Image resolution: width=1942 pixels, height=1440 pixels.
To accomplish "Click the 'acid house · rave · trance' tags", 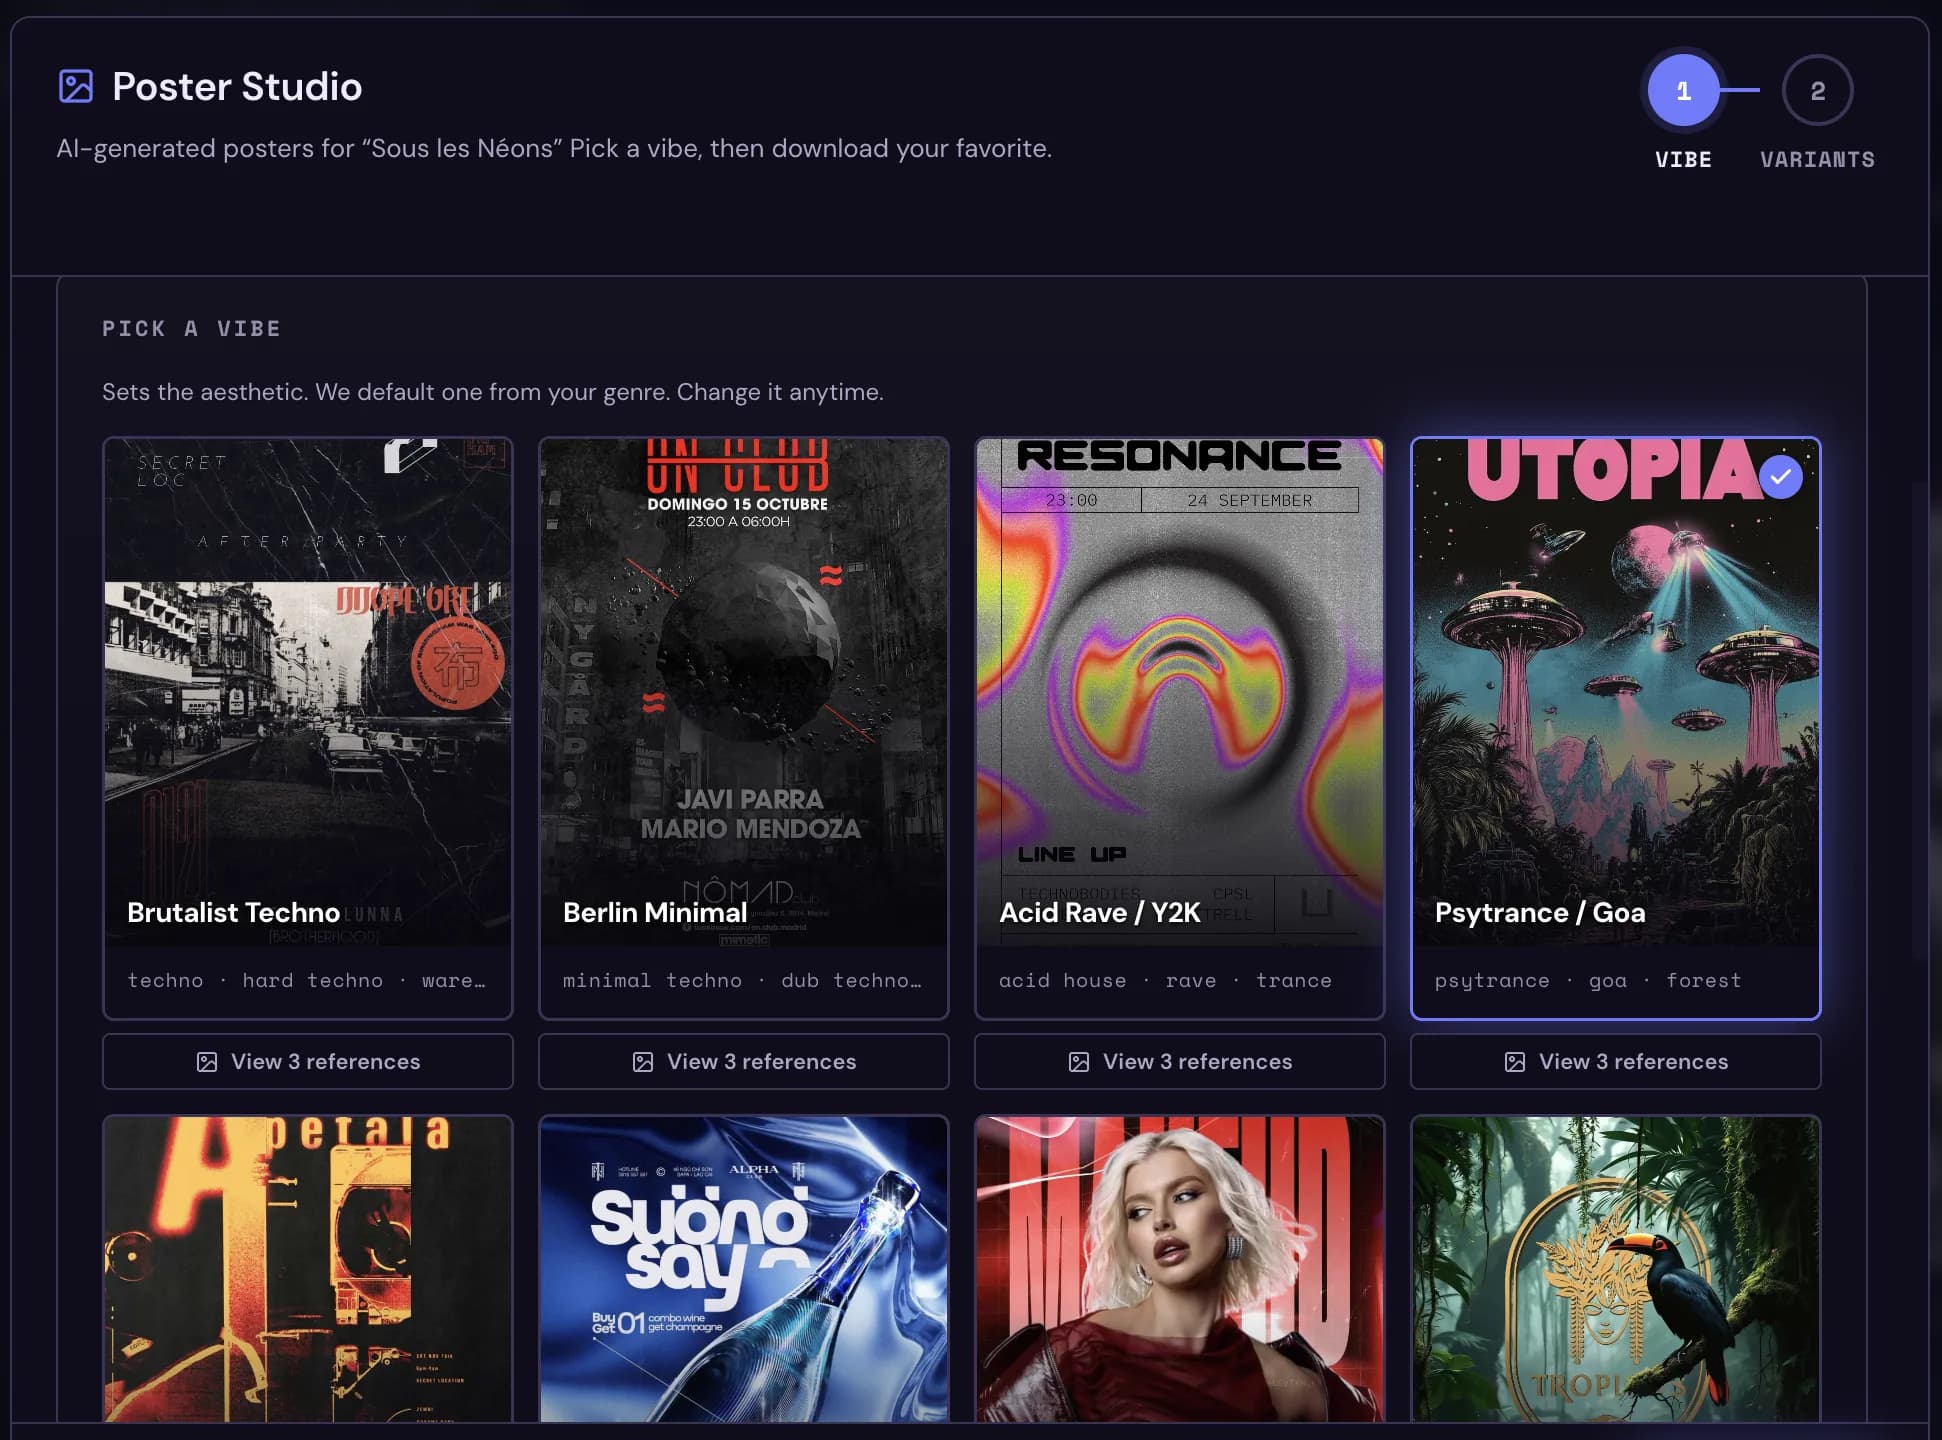I will pyautogui.click(x=1165, y=981).
